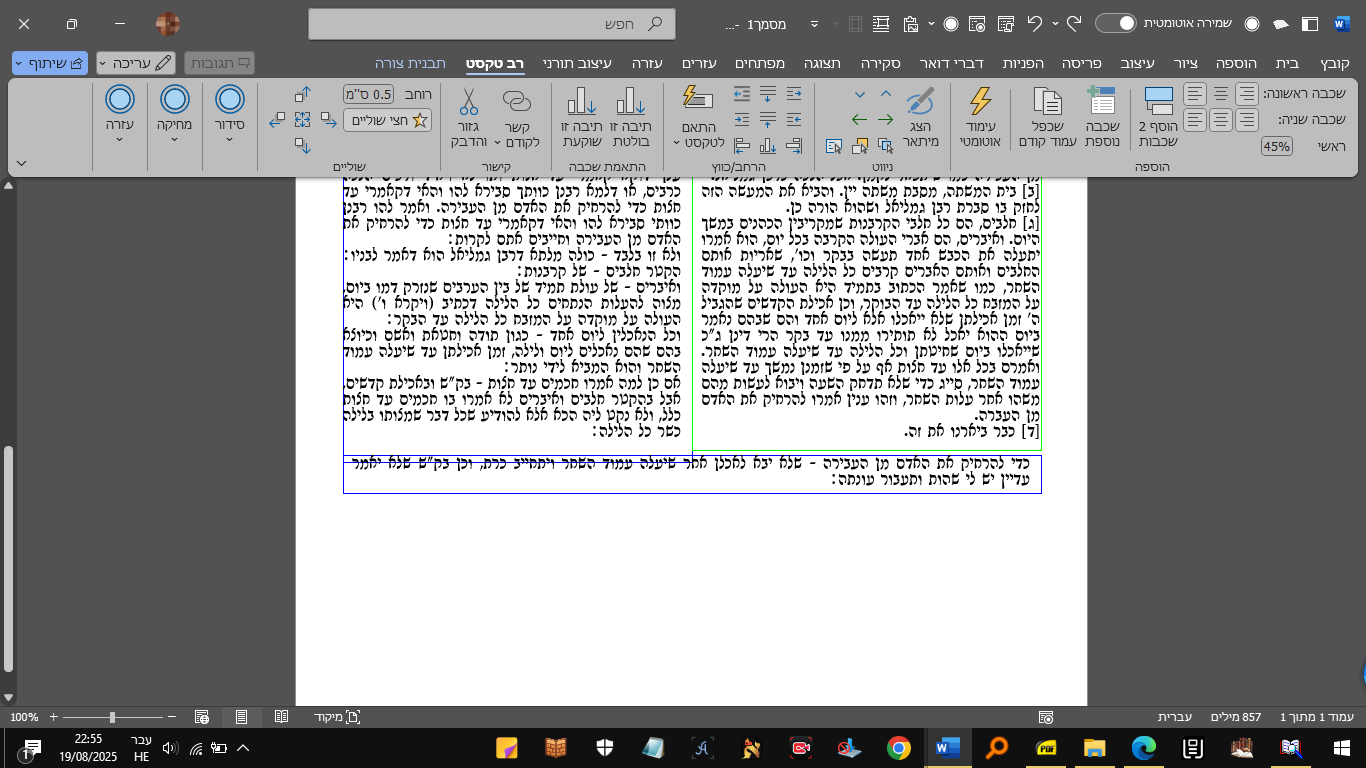Switch to the 'עיצוב תורני' tab

click(x=577, y=63)
